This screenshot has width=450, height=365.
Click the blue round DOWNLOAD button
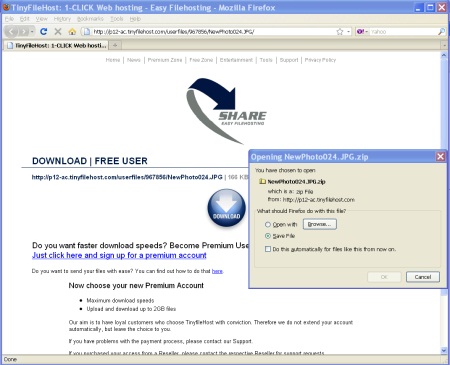point(227,208)
